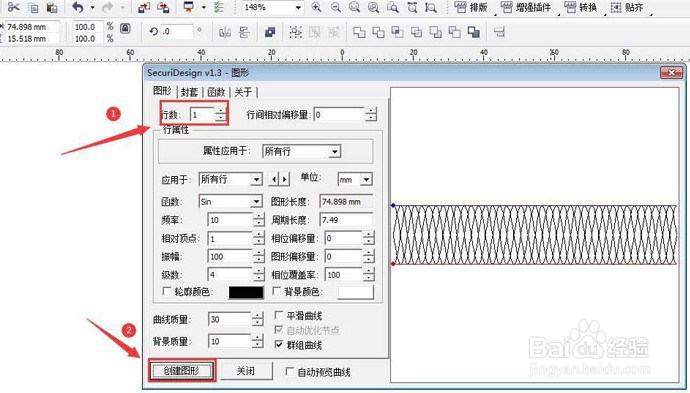
Task: Toggle the 背景颜色 checkbox
Action: coord(276,291)
